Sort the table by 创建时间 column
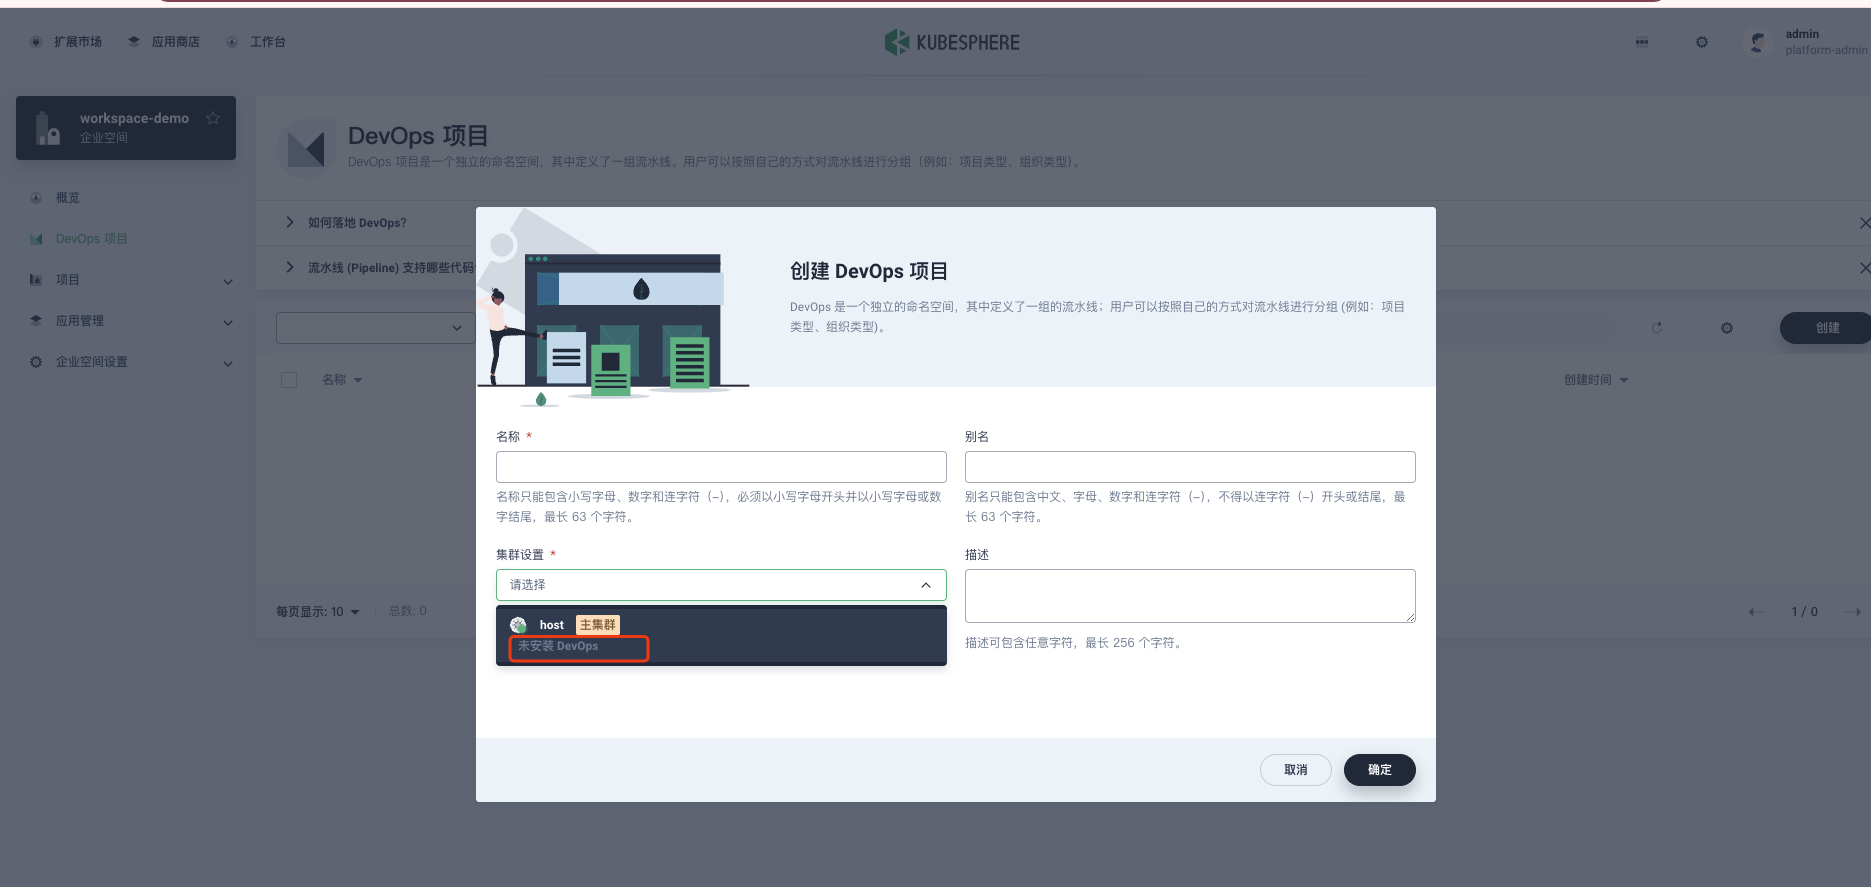This screenshot has width=1871, height=887. click(x=1596, y=380)
